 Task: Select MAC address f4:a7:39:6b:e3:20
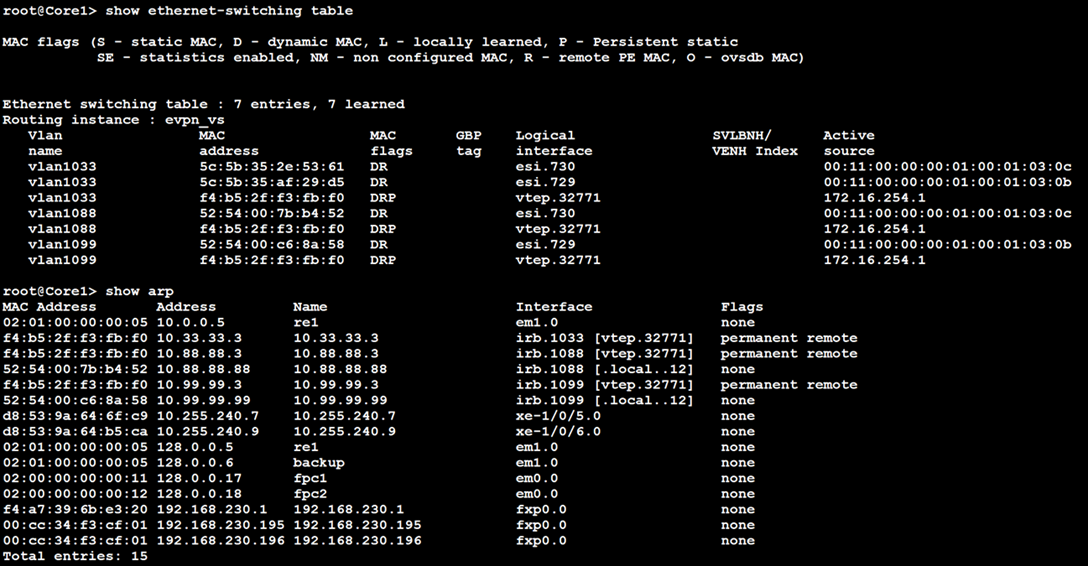pos(75,510)
